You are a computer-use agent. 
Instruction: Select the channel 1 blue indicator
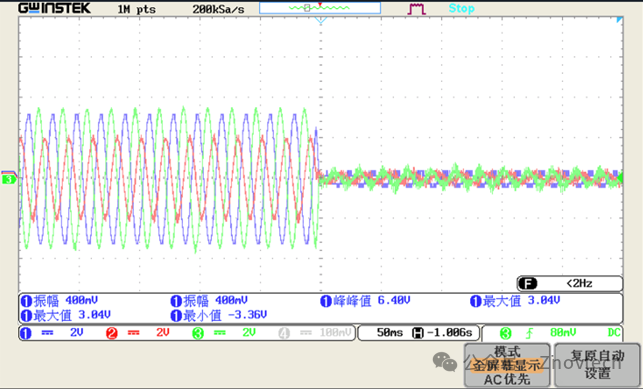tap(25, 333)
